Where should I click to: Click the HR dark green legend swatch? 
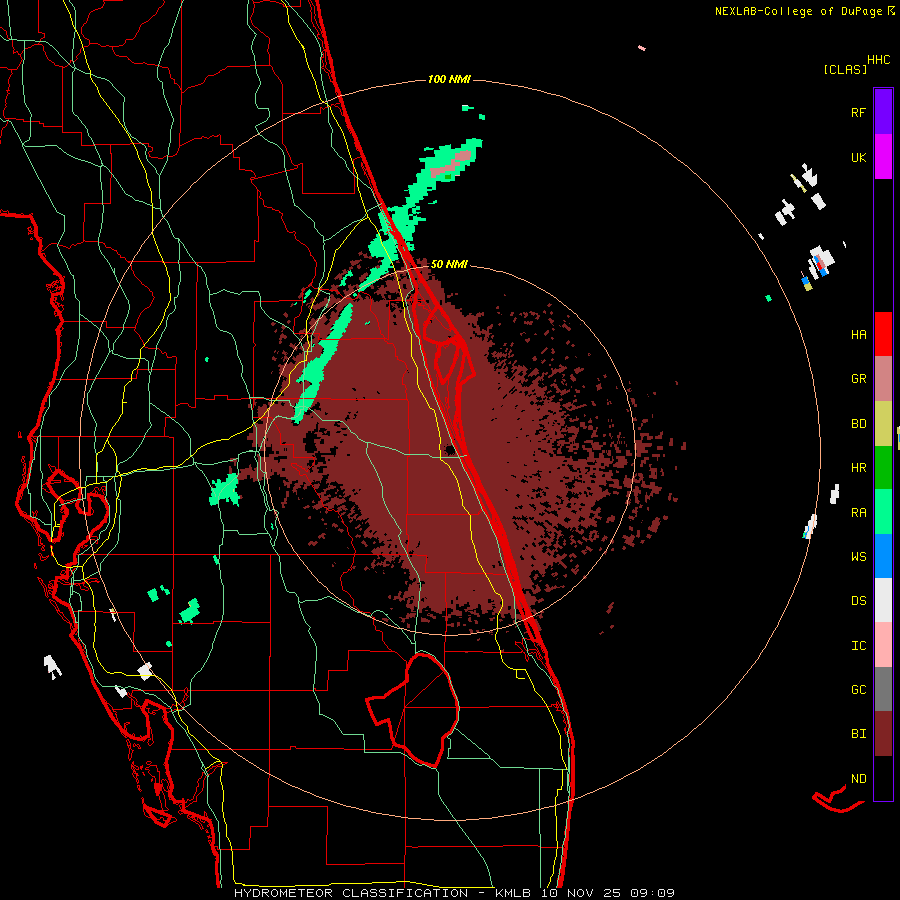coord(883,468)
